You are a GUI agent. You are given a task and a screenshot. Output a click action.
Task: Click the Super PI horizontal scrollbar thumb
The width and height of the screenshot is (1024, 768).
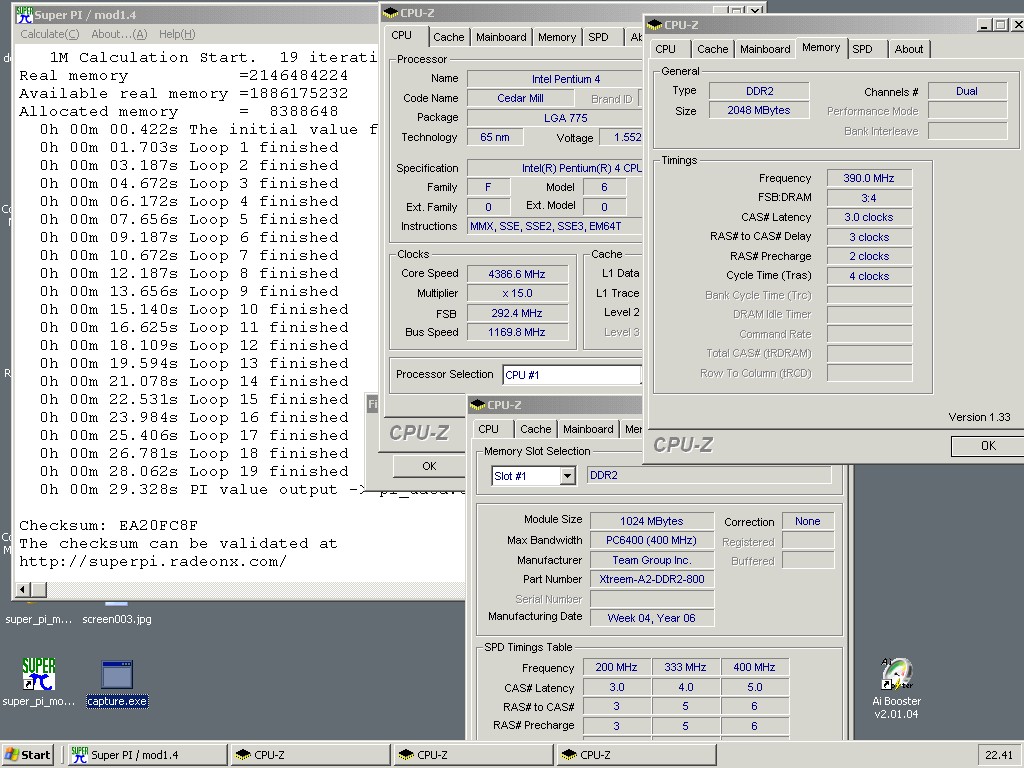[39, 590]
